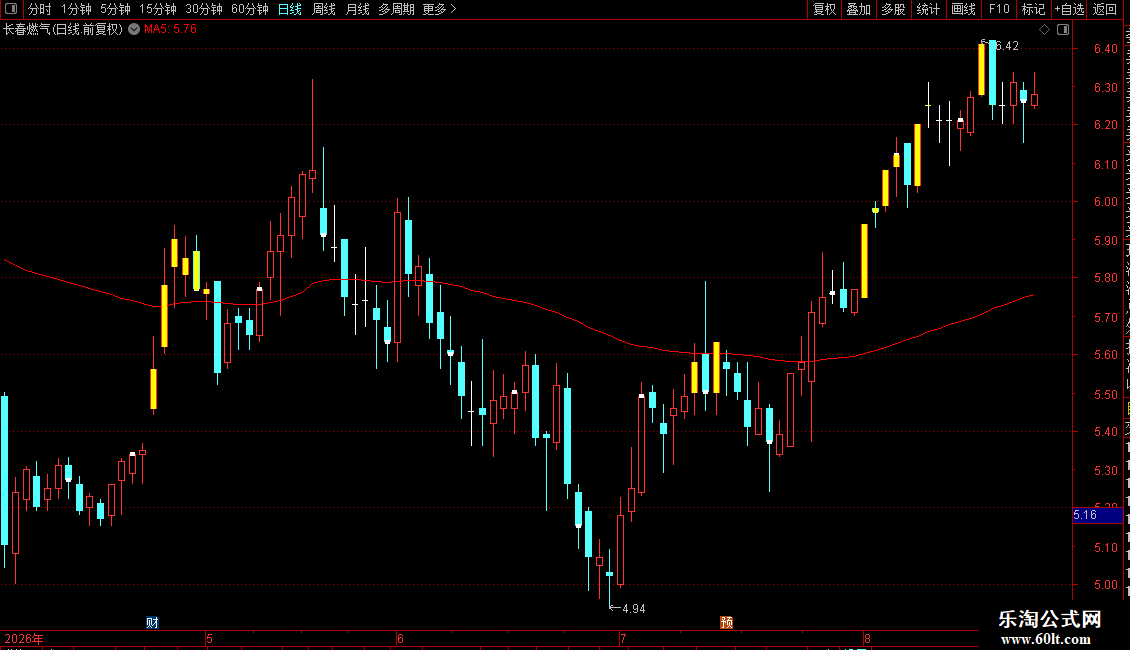Click the 预 forecast marker on timeline
Viewport: 1130px width, 650px height.
(x=726, y=623)
